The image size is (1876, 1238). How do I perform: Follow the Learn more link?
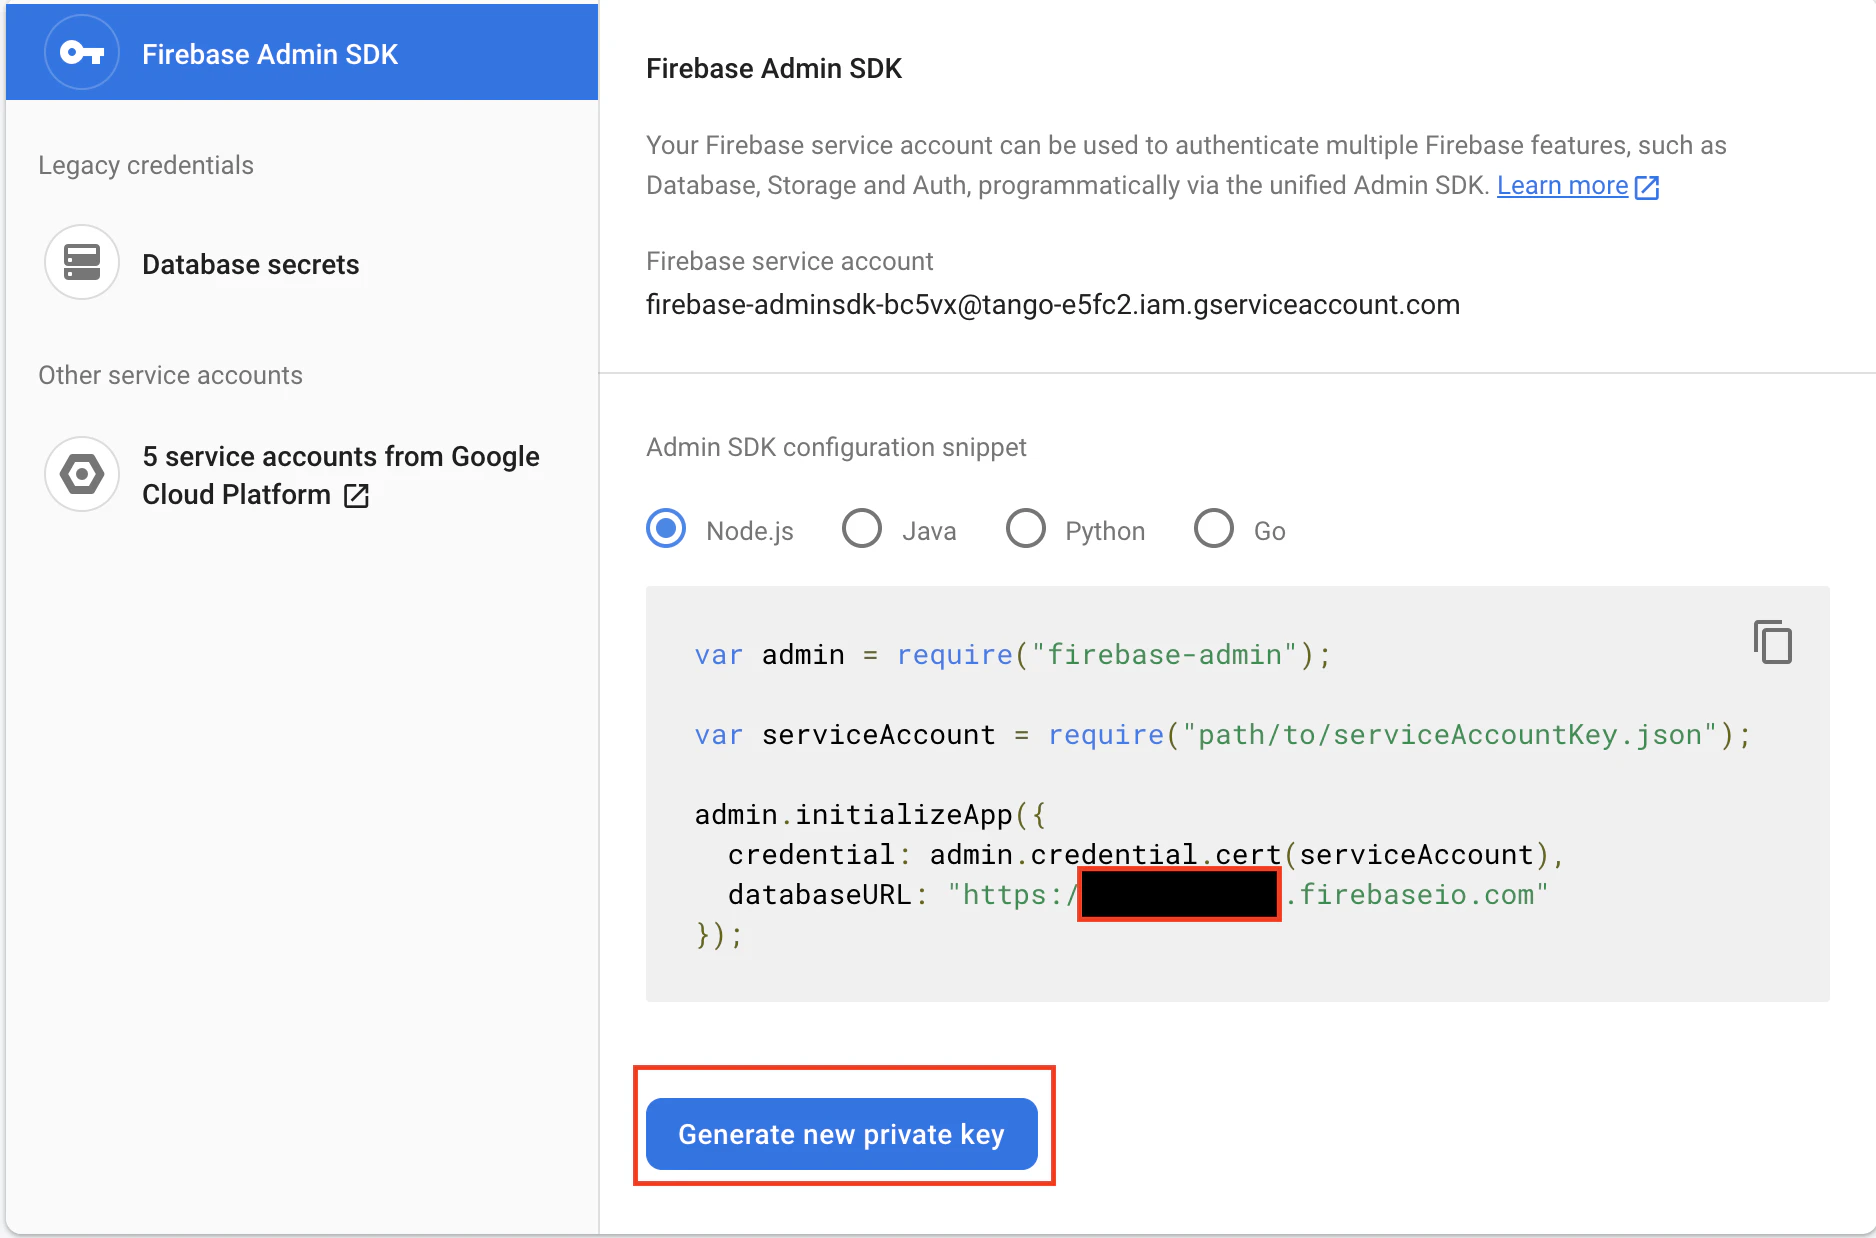pos(1562,186)
